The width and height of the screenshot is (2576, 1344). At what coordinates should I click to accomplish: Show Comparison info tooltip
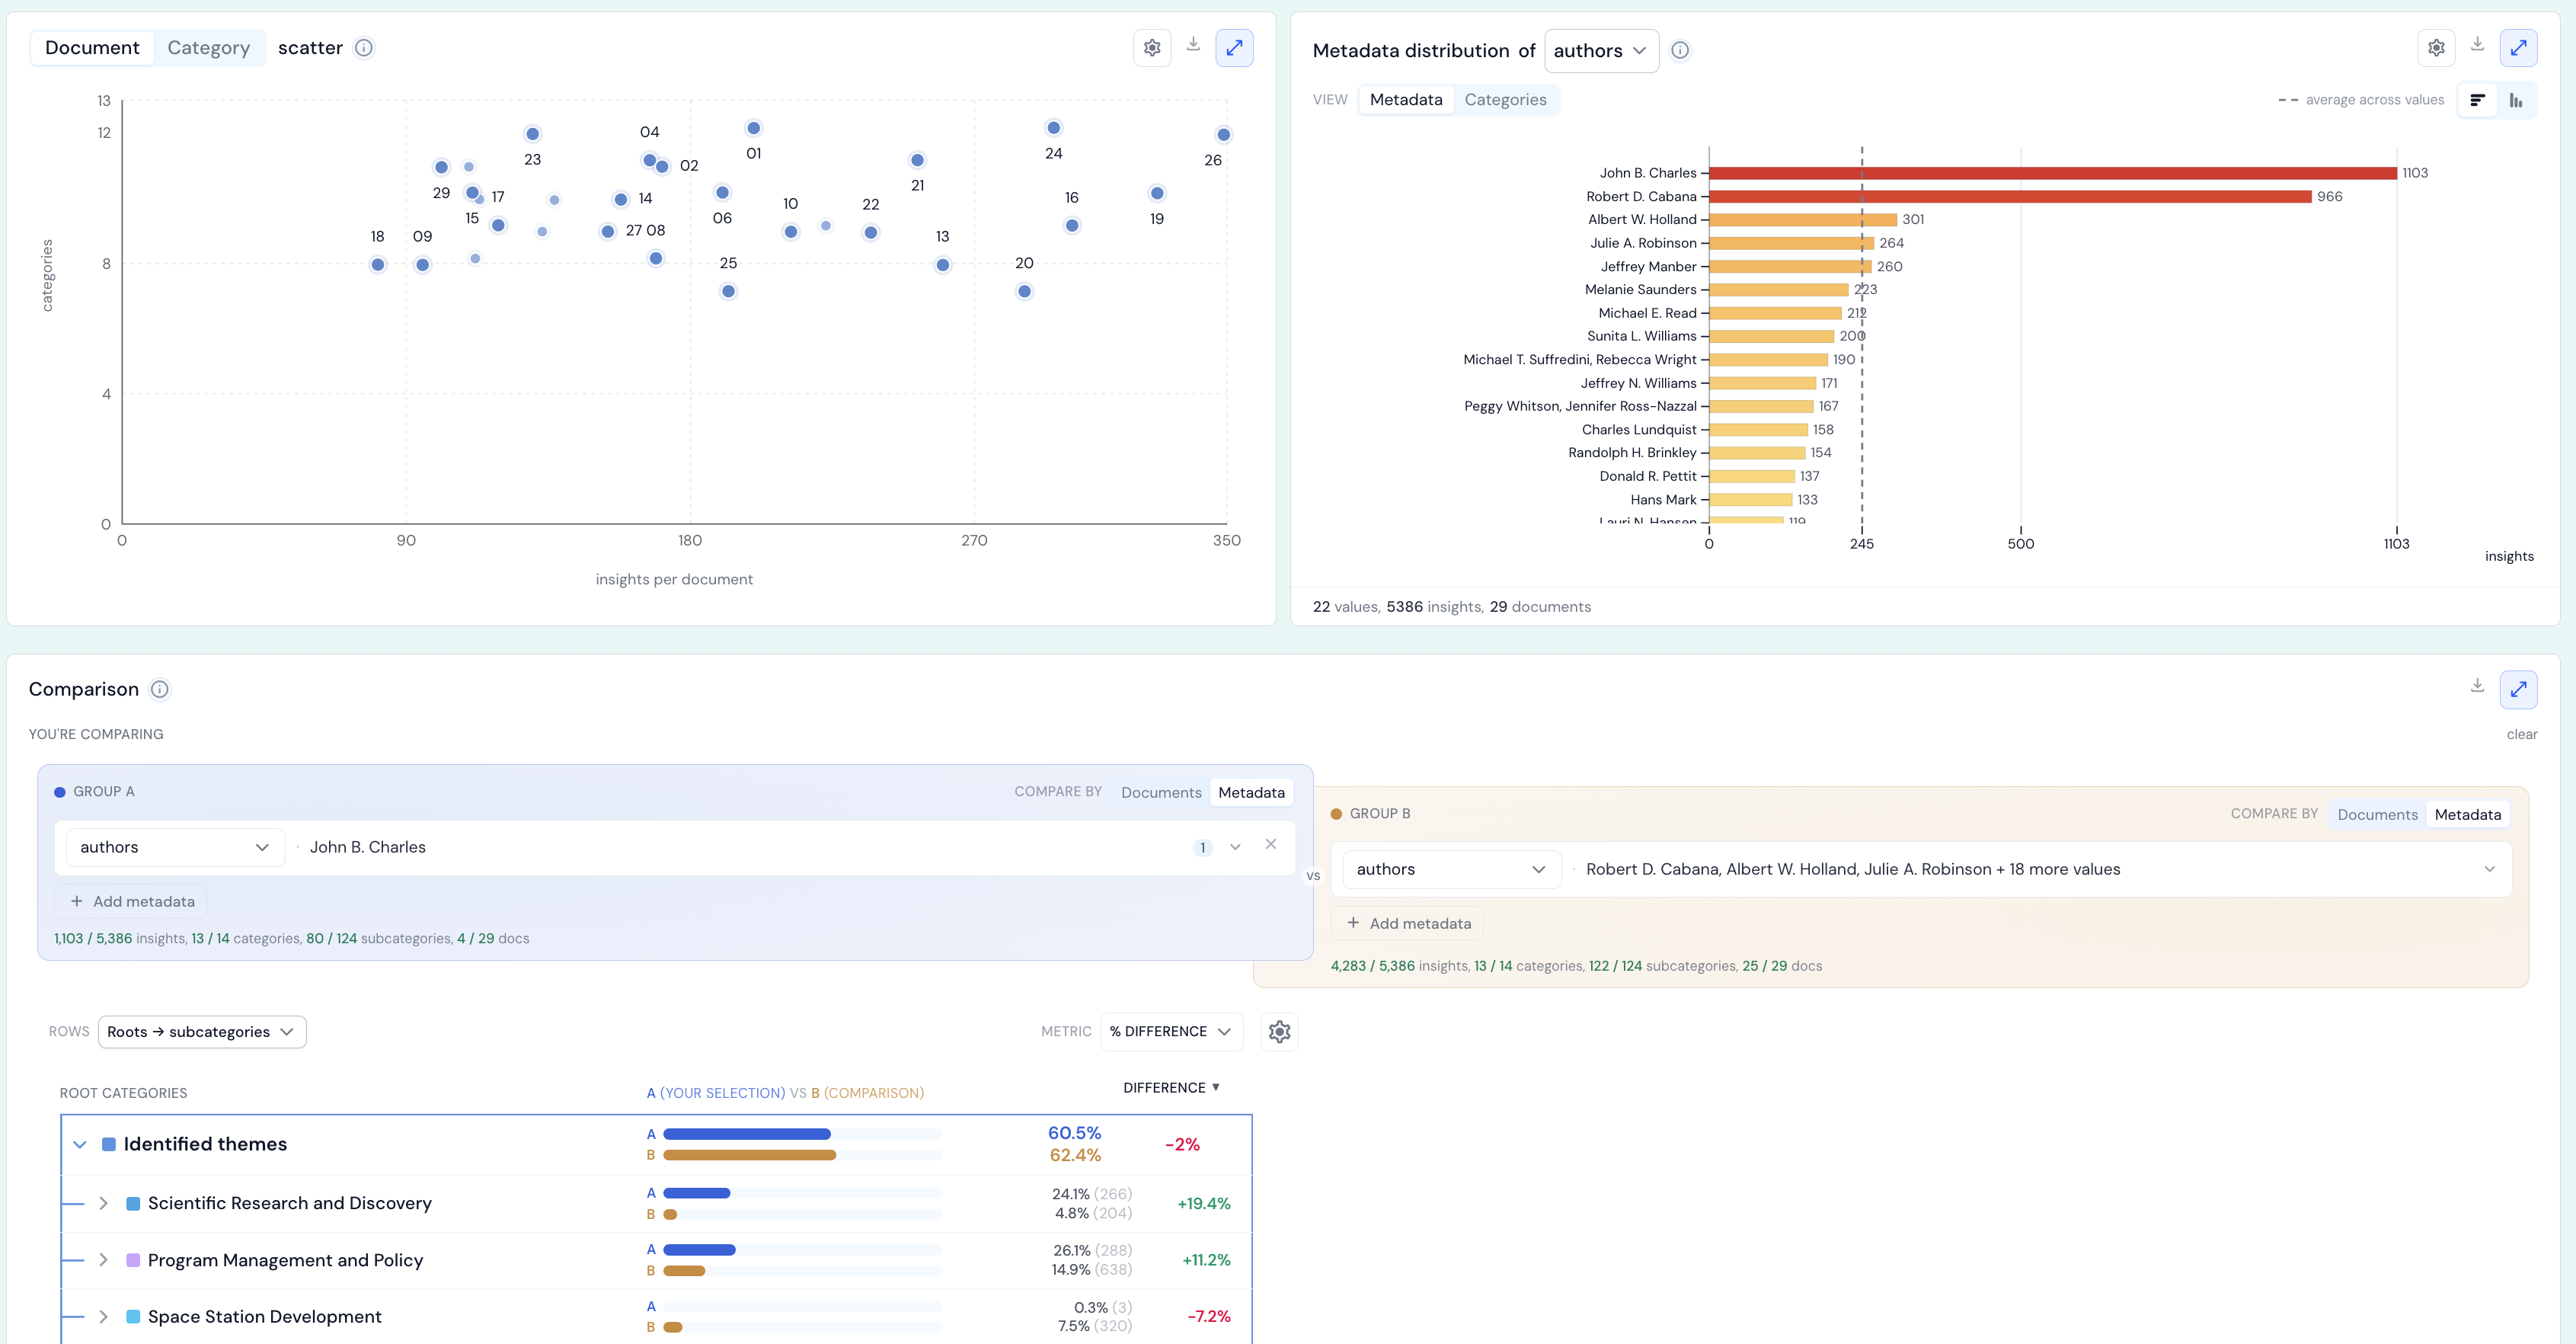[x=159, y=689]
